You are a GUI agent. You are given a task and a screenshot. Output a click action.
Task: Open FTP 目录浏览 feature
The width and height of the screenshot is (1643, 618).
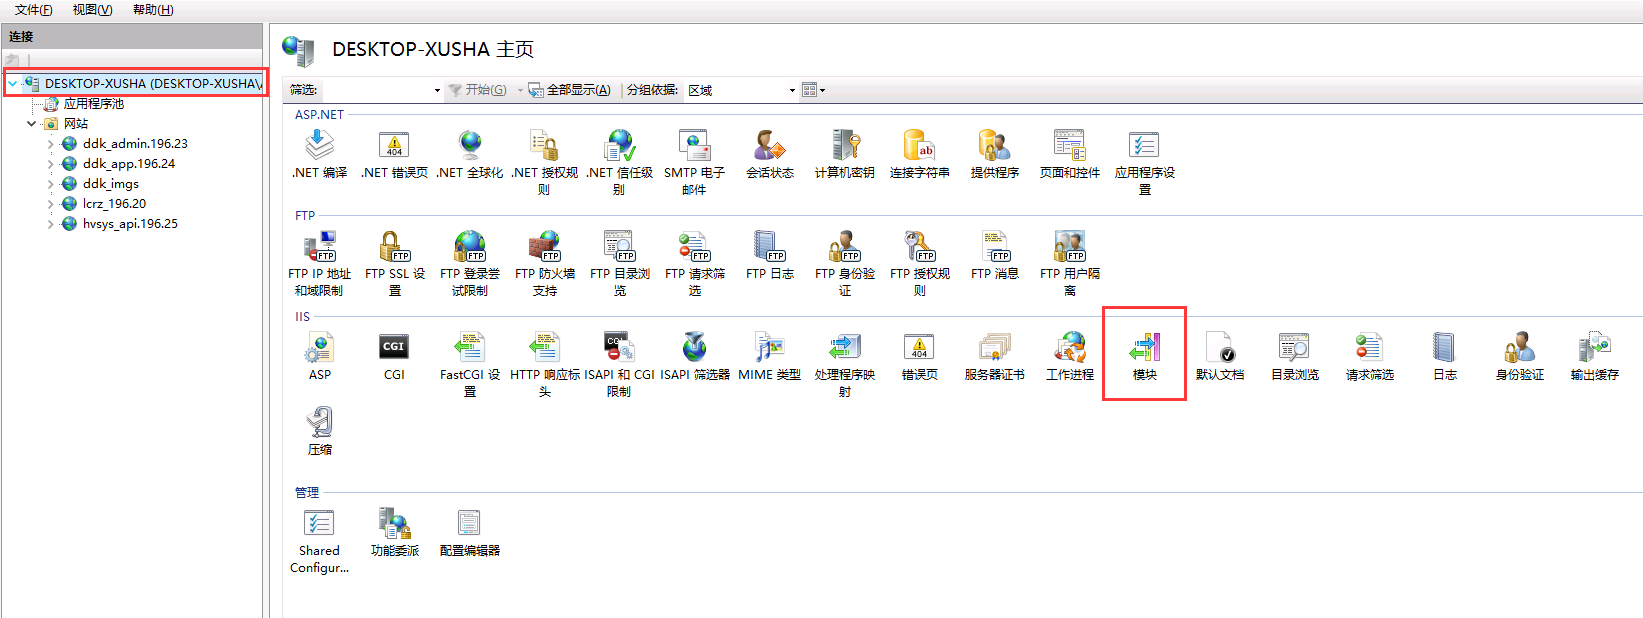(x=620, y=263)
